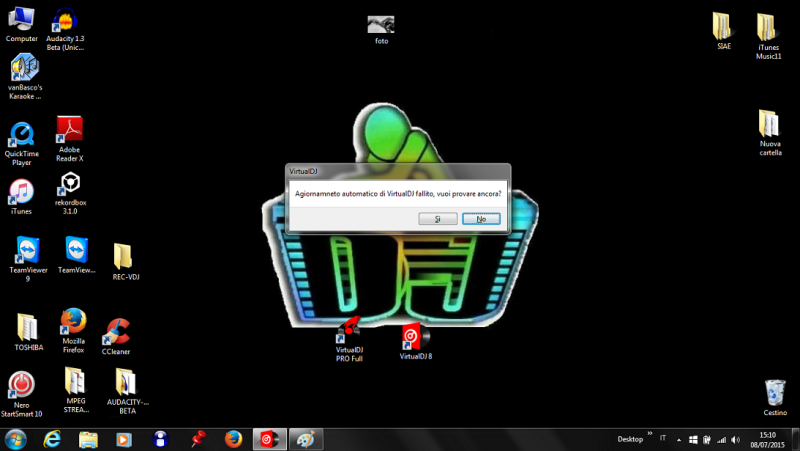Image resolution: width=800 pixels, height=451 pixels.
Task: Open Internet Explorer from taskbar
Action: pyautogui.click(x=52, y=439)
